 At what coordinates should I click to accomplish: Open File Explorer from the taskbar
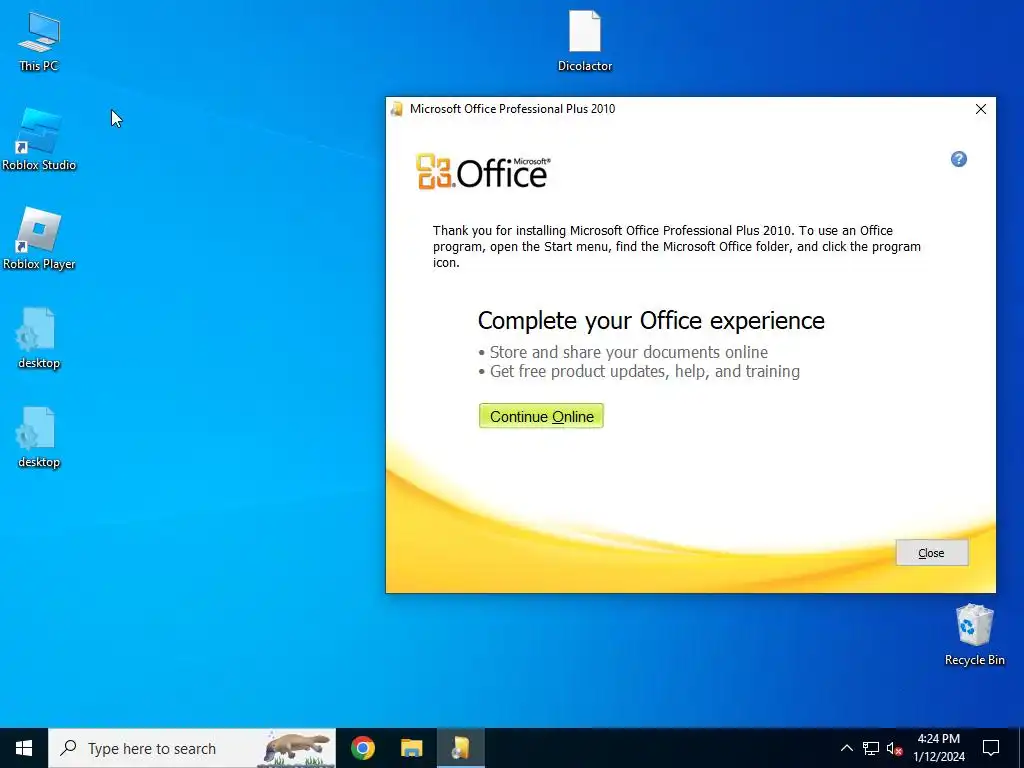point(411,748)
